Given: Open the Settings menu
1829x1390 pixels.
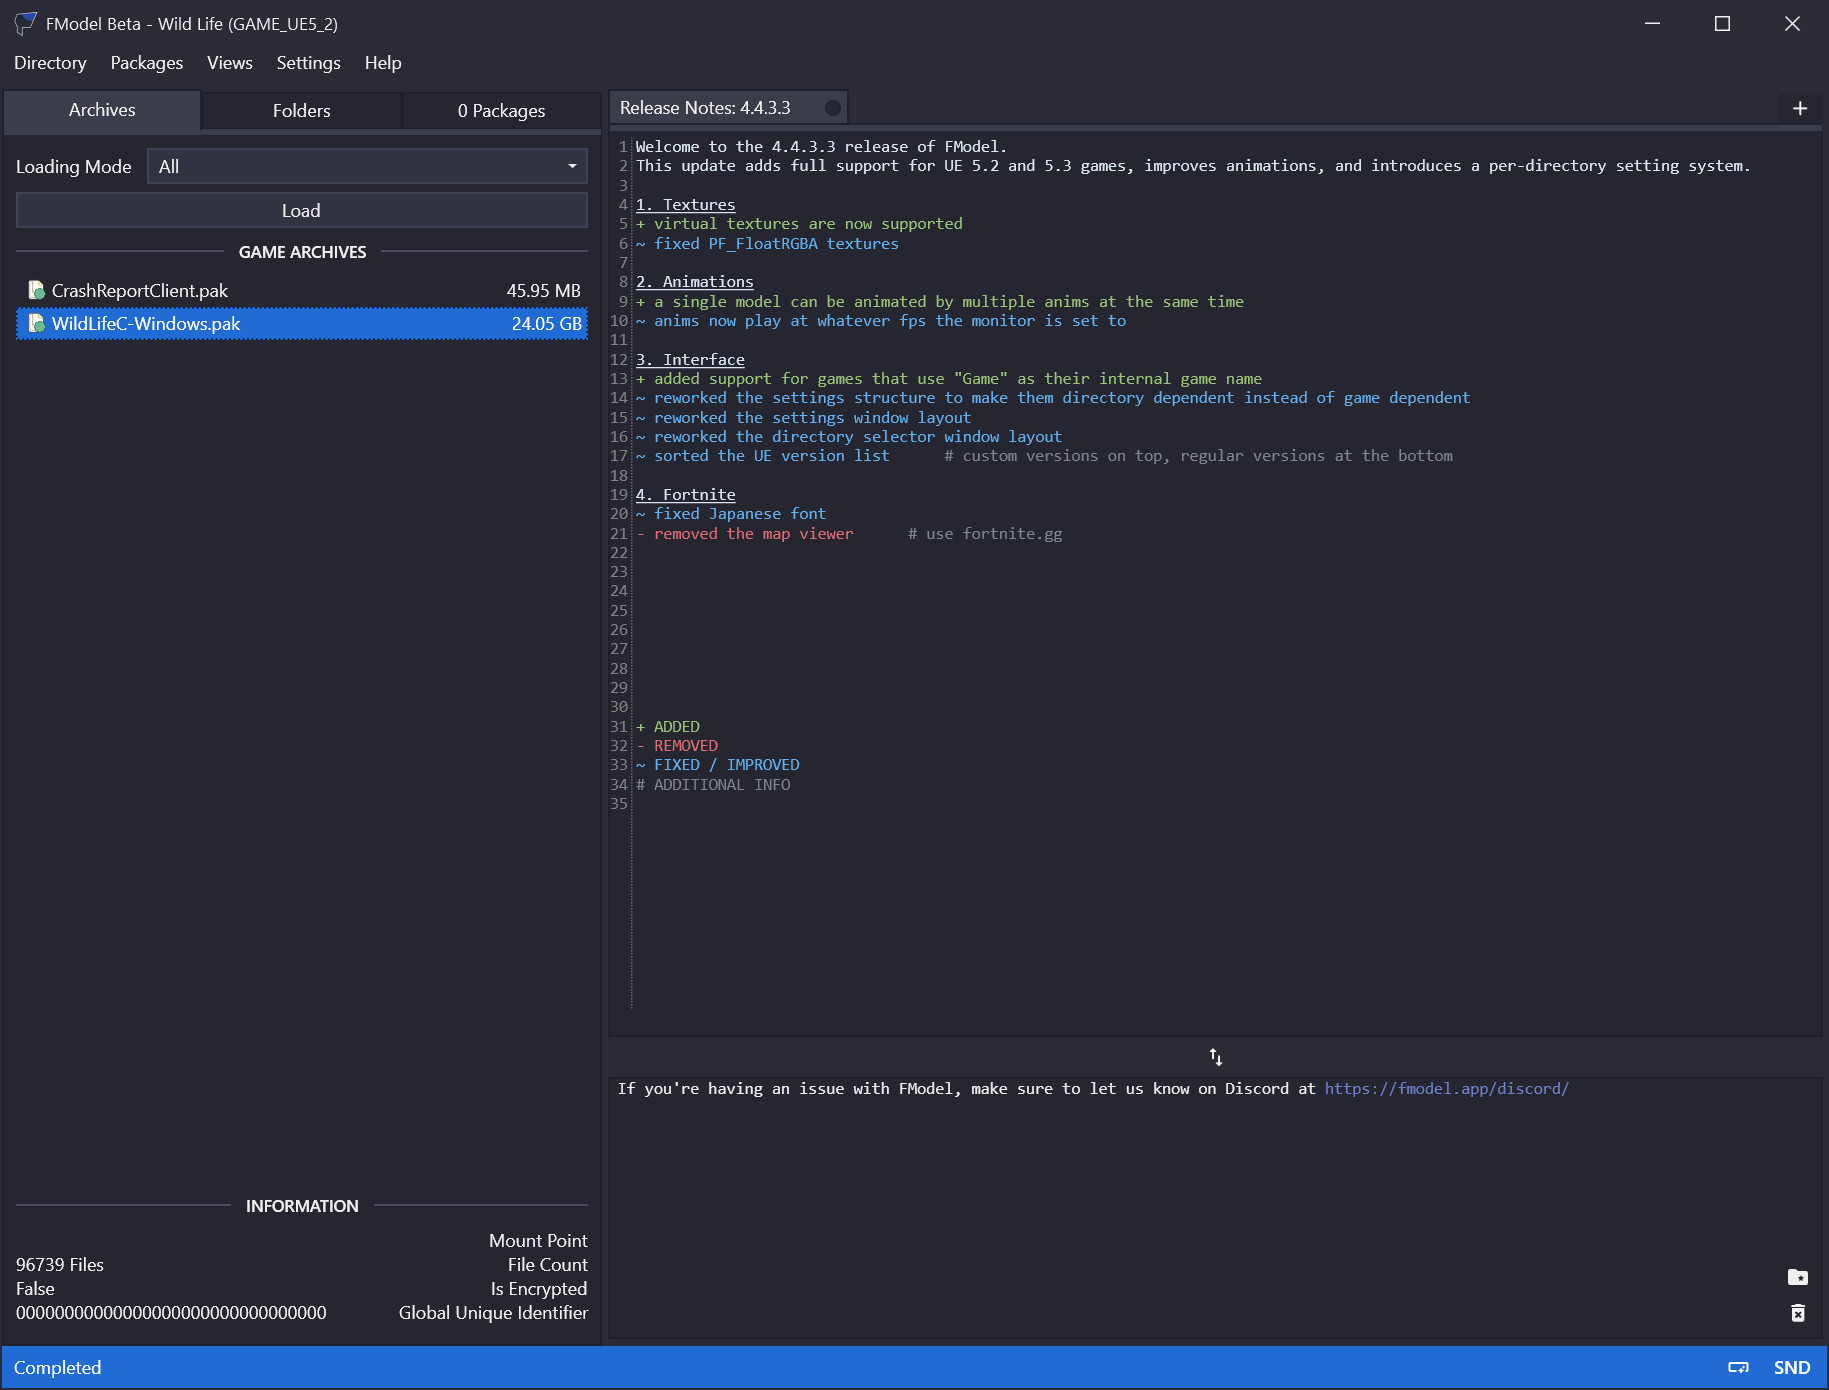Looking at the screenshot, I should pyautogui.click(x=308, y=63).
